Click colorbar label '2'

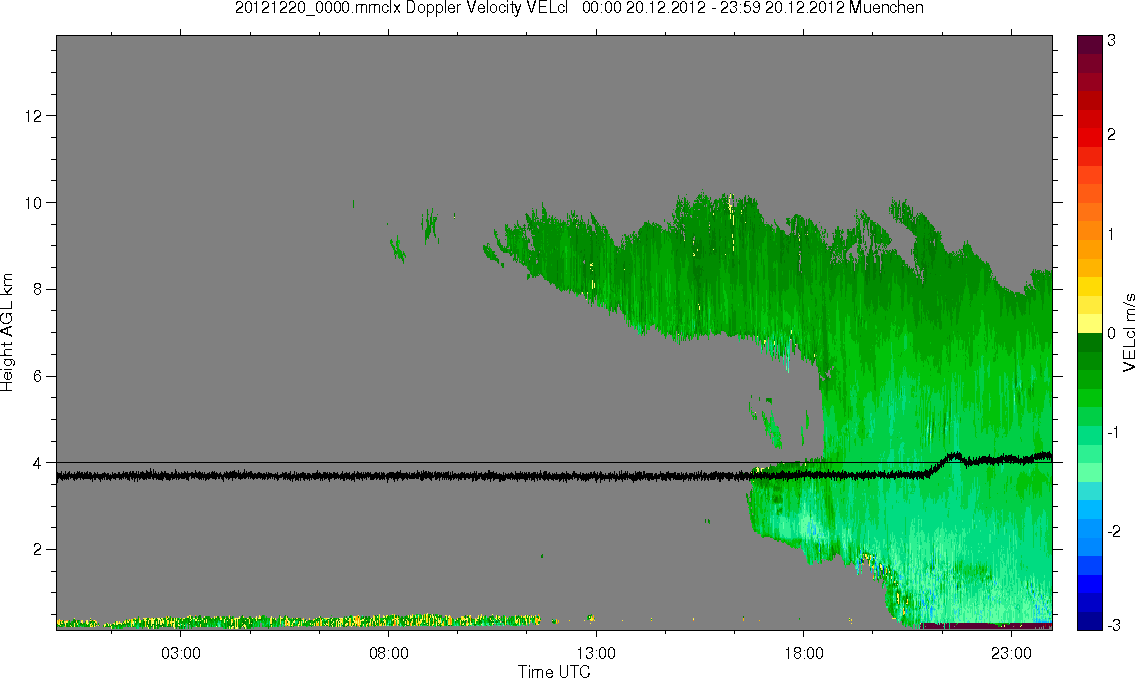click(x=1111, y=135)
